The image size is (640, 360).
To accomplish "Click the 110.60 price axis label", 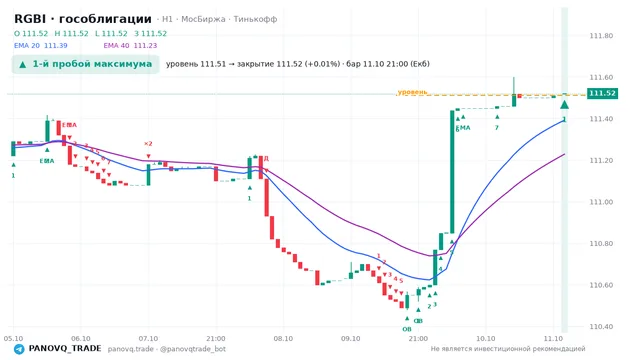I will (x=601, y=285).
